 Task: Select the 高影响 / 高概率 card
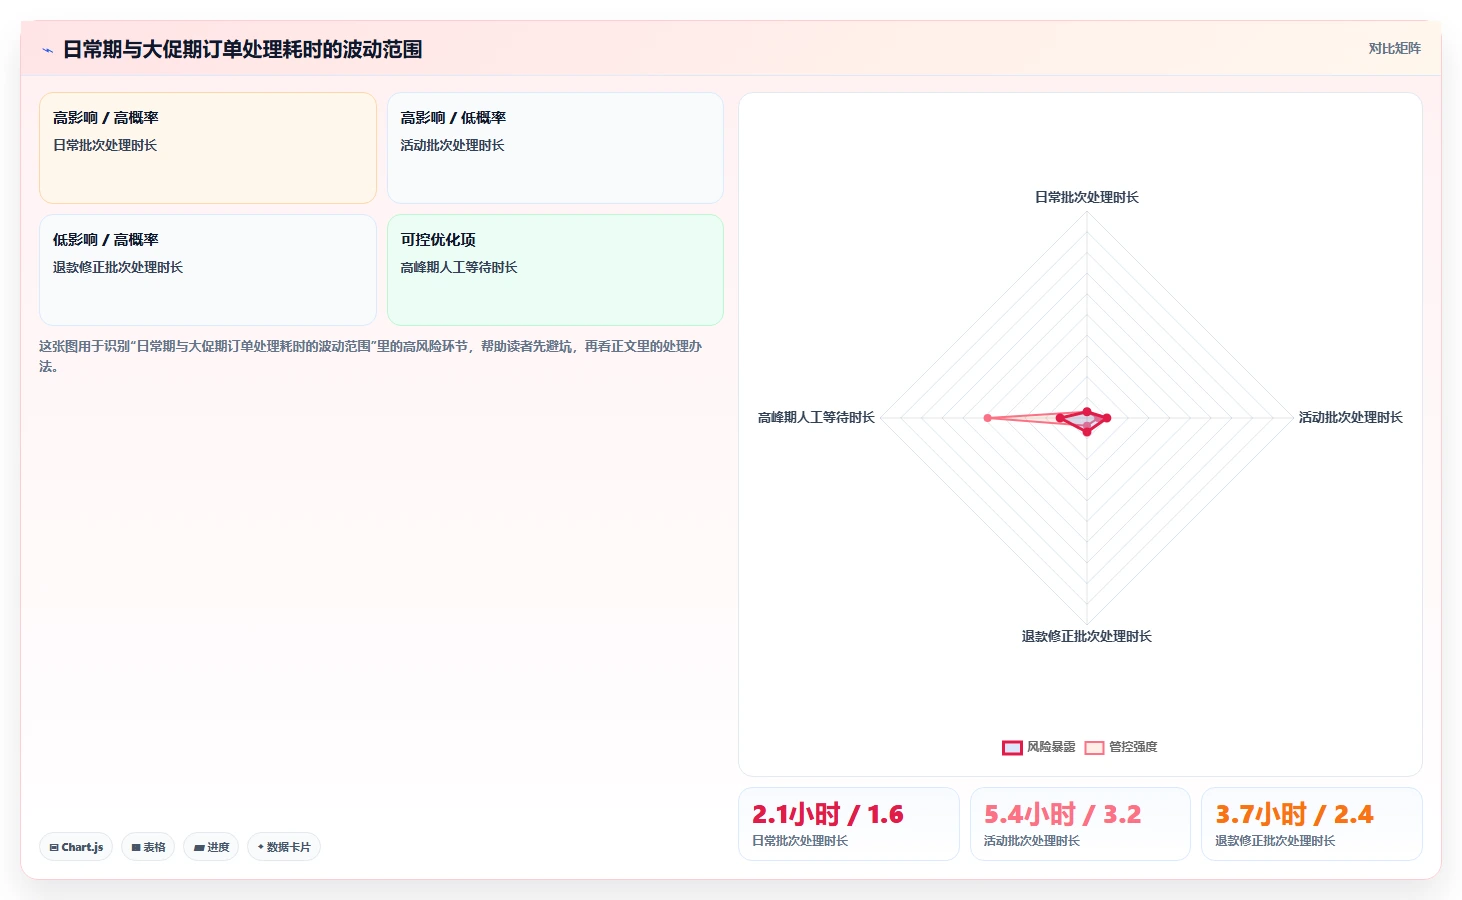(x=208, y=148)
